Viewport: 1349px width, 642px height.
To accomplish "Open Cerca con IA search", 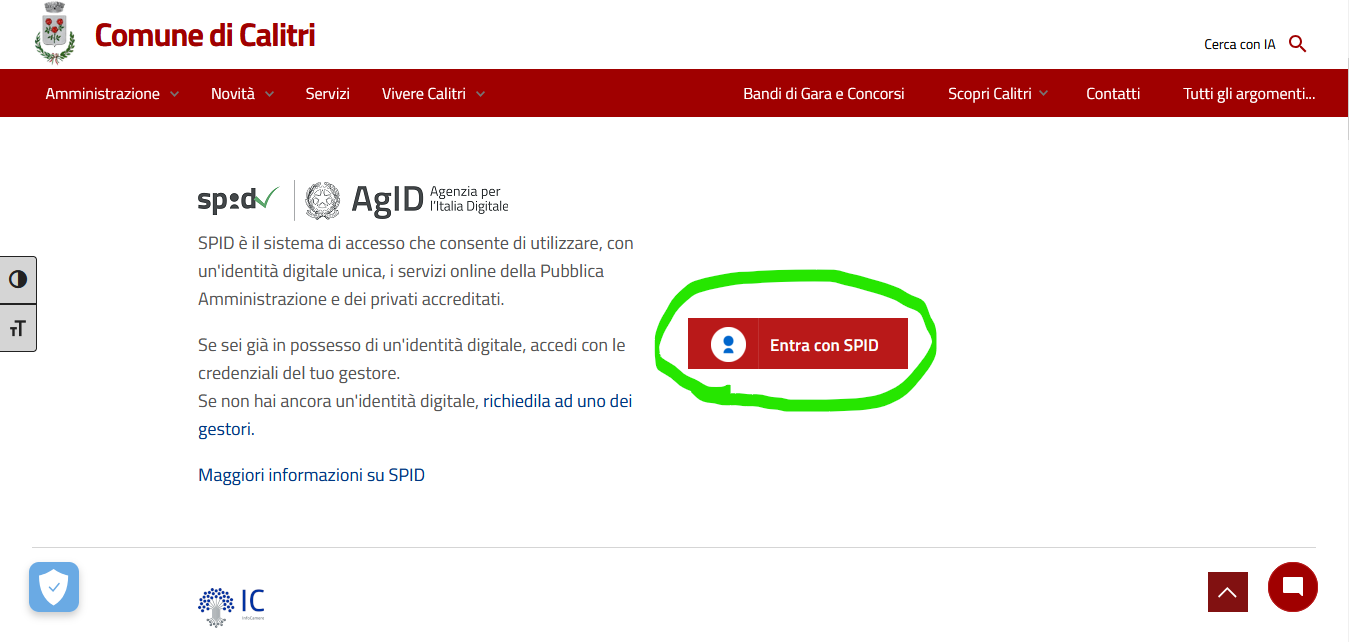I will 1240,44.
